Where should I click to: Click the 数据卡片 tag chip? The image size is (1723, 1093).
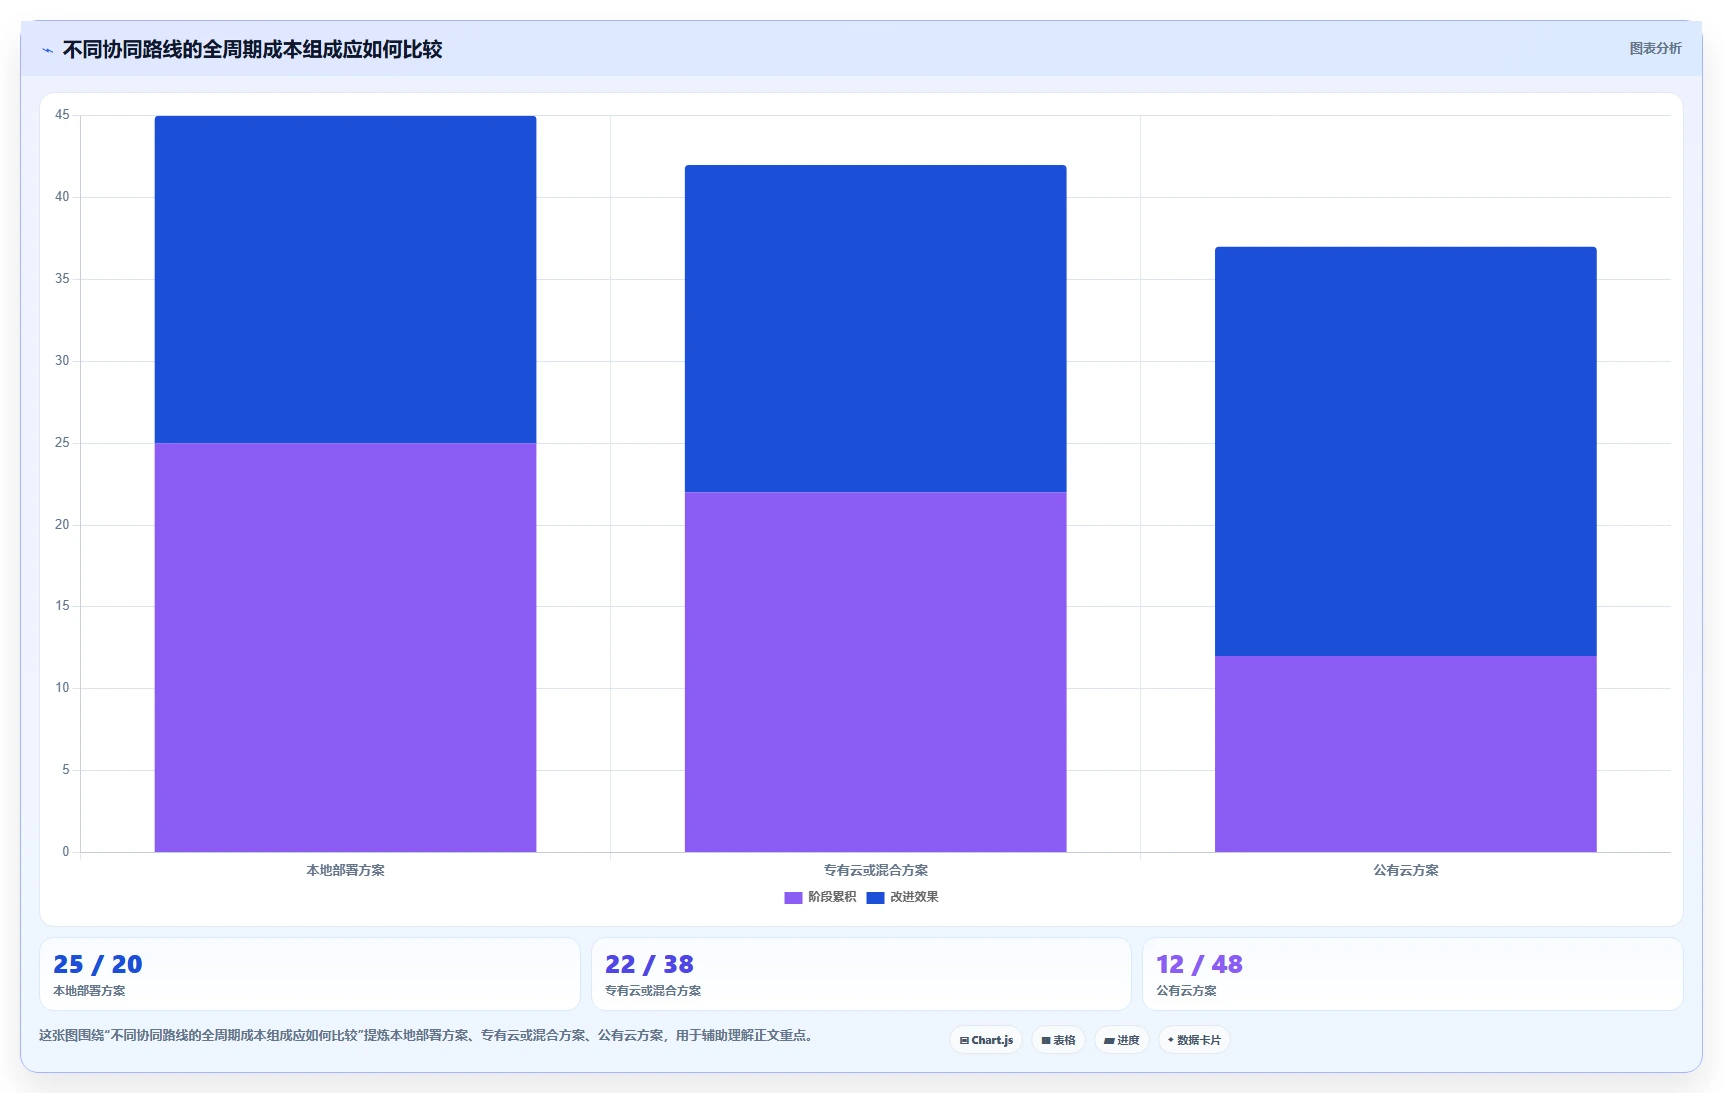pos(1194,1040)
